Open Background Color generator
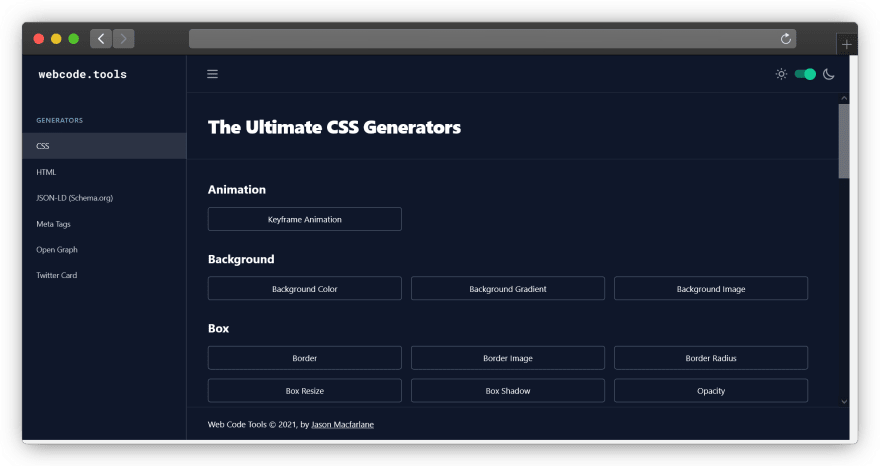The image size is (880, 466). [x=305, y=289]
